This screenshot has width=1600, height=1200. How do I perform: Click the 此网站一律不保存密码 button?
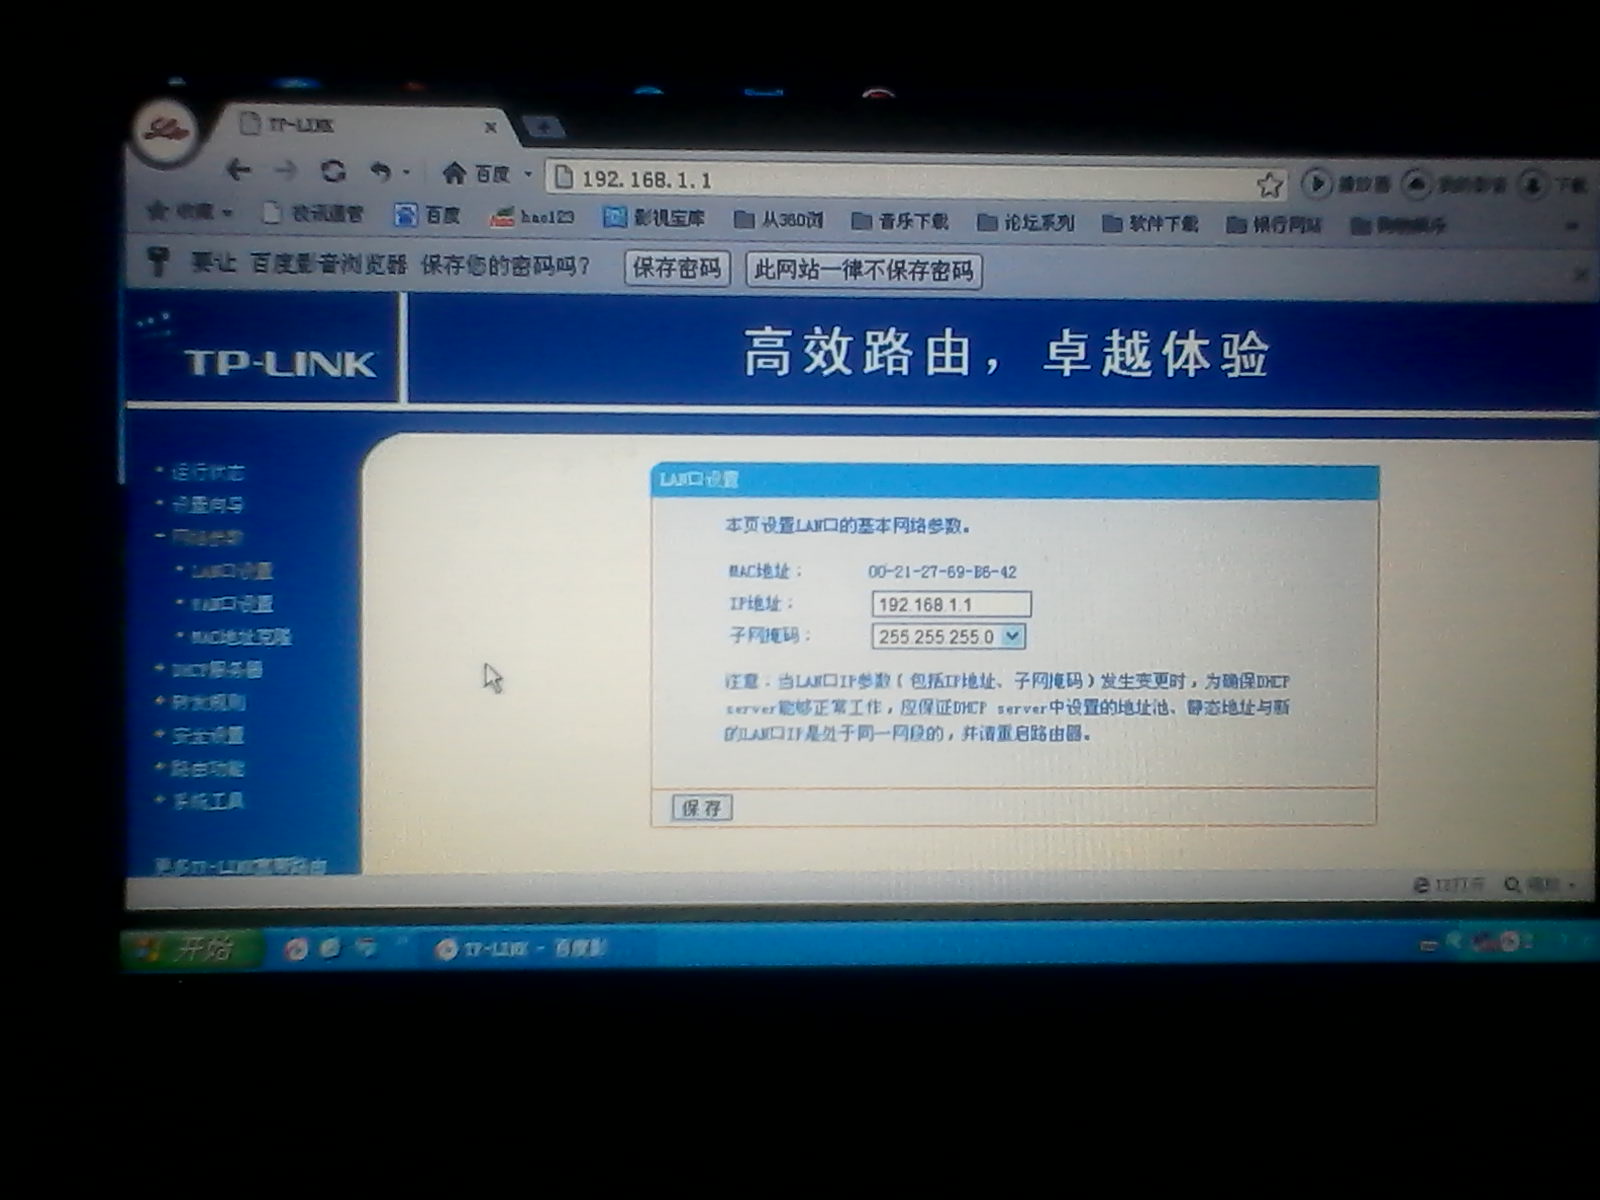(864, 270)
